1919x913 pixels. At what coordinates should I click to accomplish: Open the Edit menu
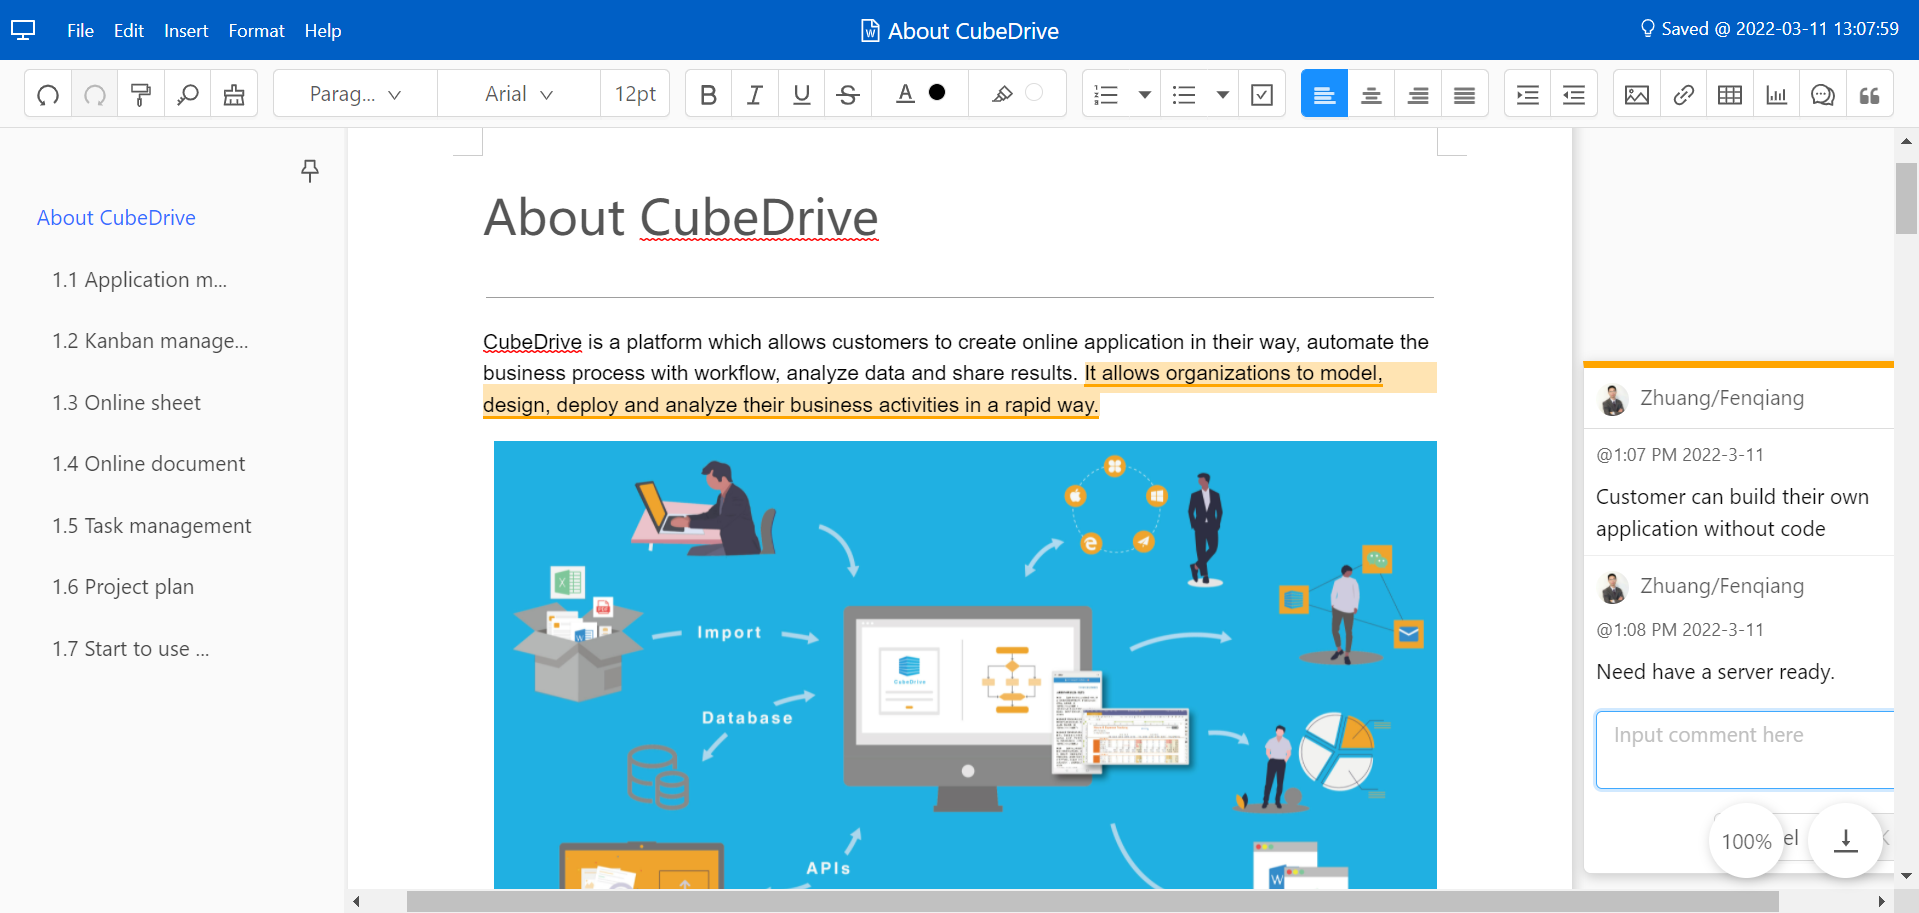(x=129, y=31)
